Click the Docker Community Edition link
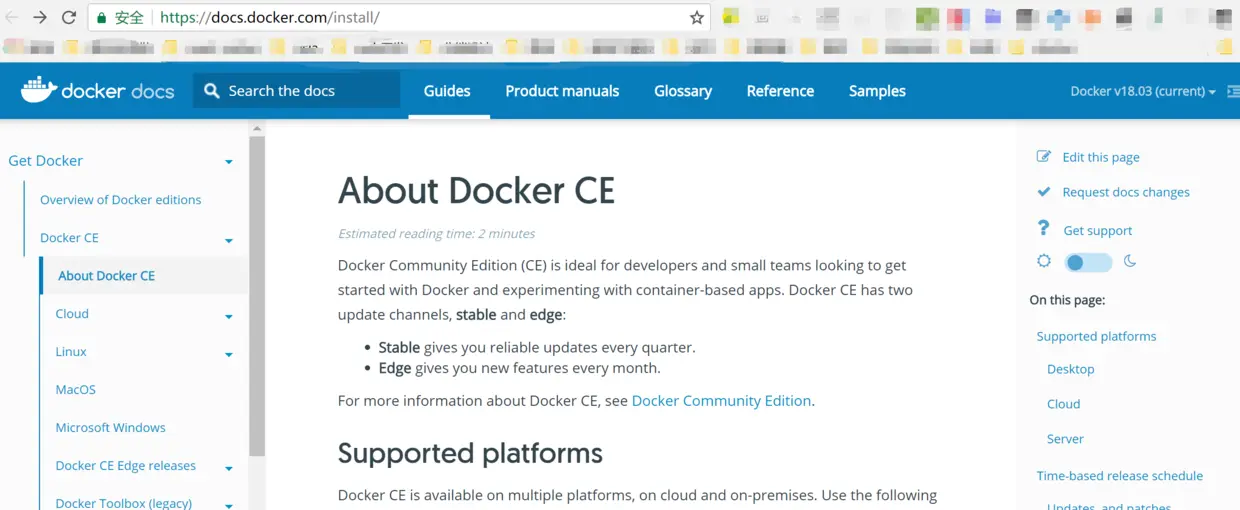1240x510 pixels. [x=721, y=400]
